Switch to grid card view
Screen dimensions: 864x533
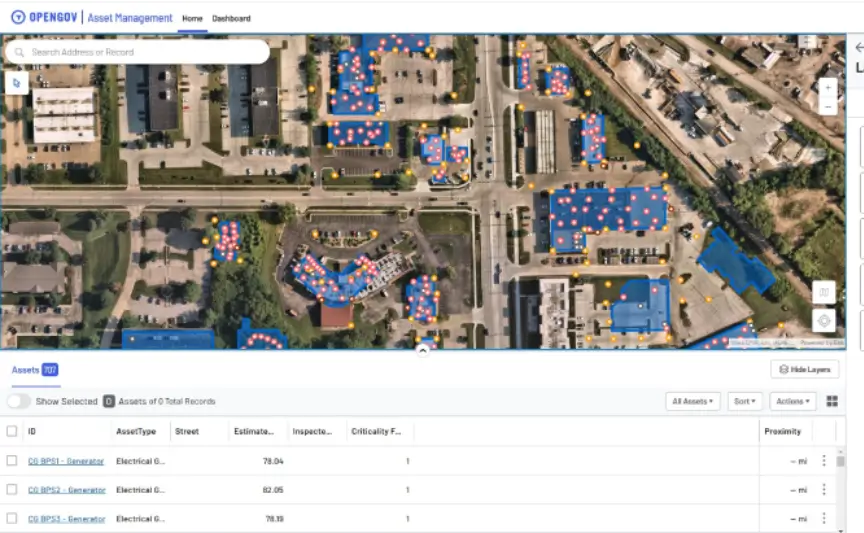(832, 401)
